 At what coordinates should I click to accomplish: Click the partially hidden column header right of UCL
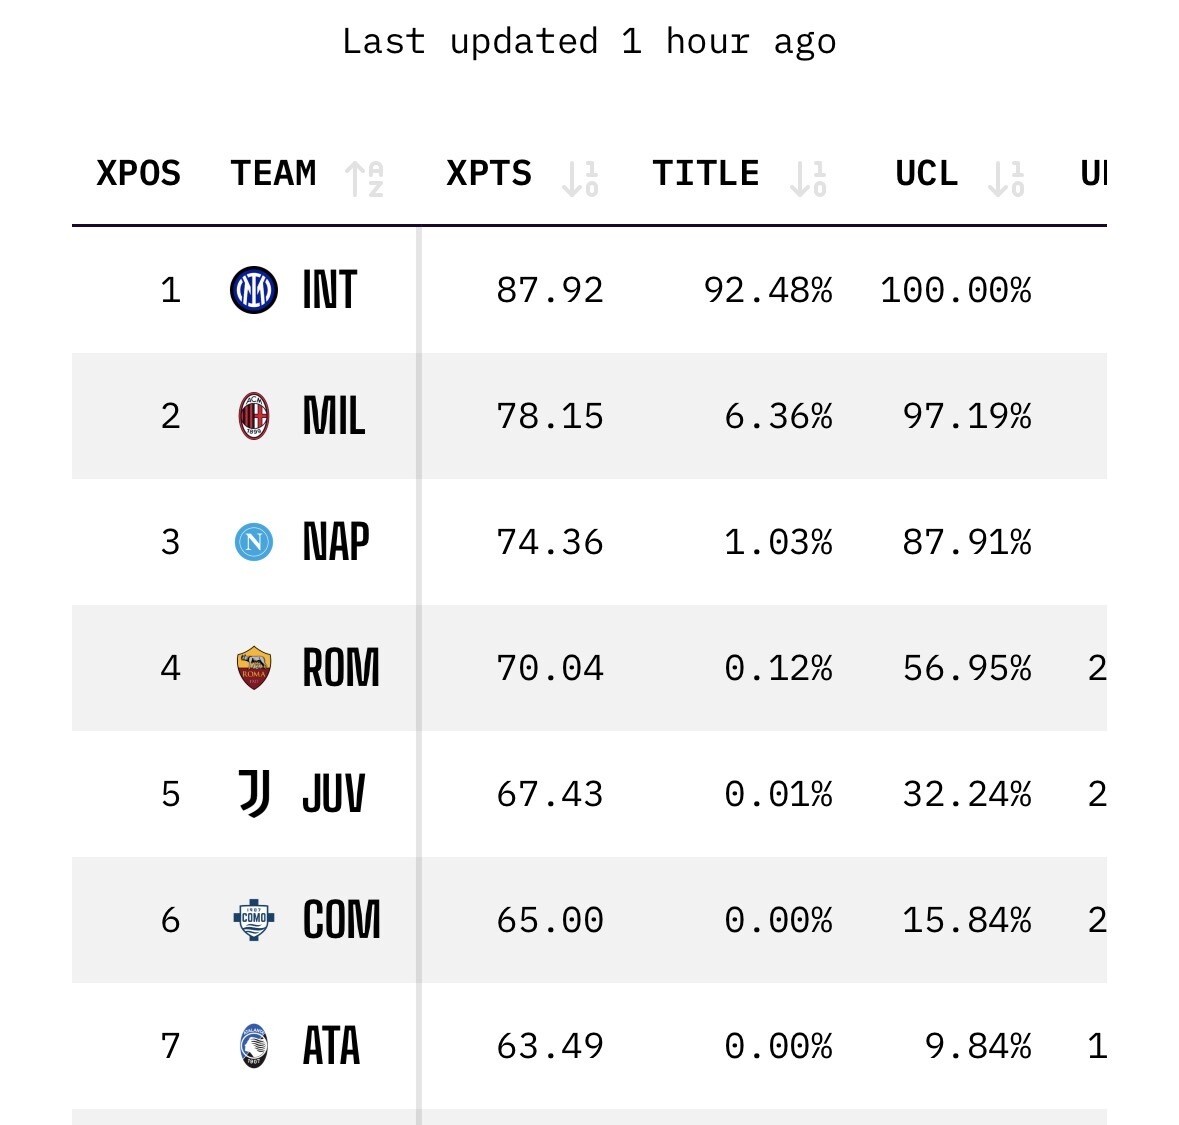tap(1093, 174)
